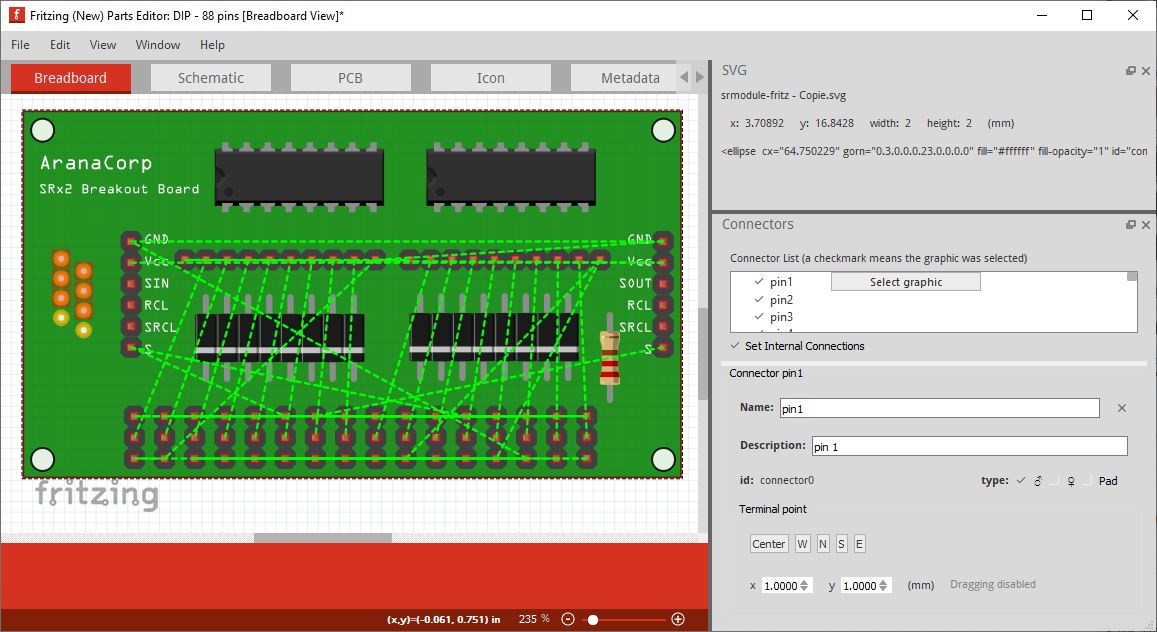
Task: Open the View menu
Action: click(103, 45)
